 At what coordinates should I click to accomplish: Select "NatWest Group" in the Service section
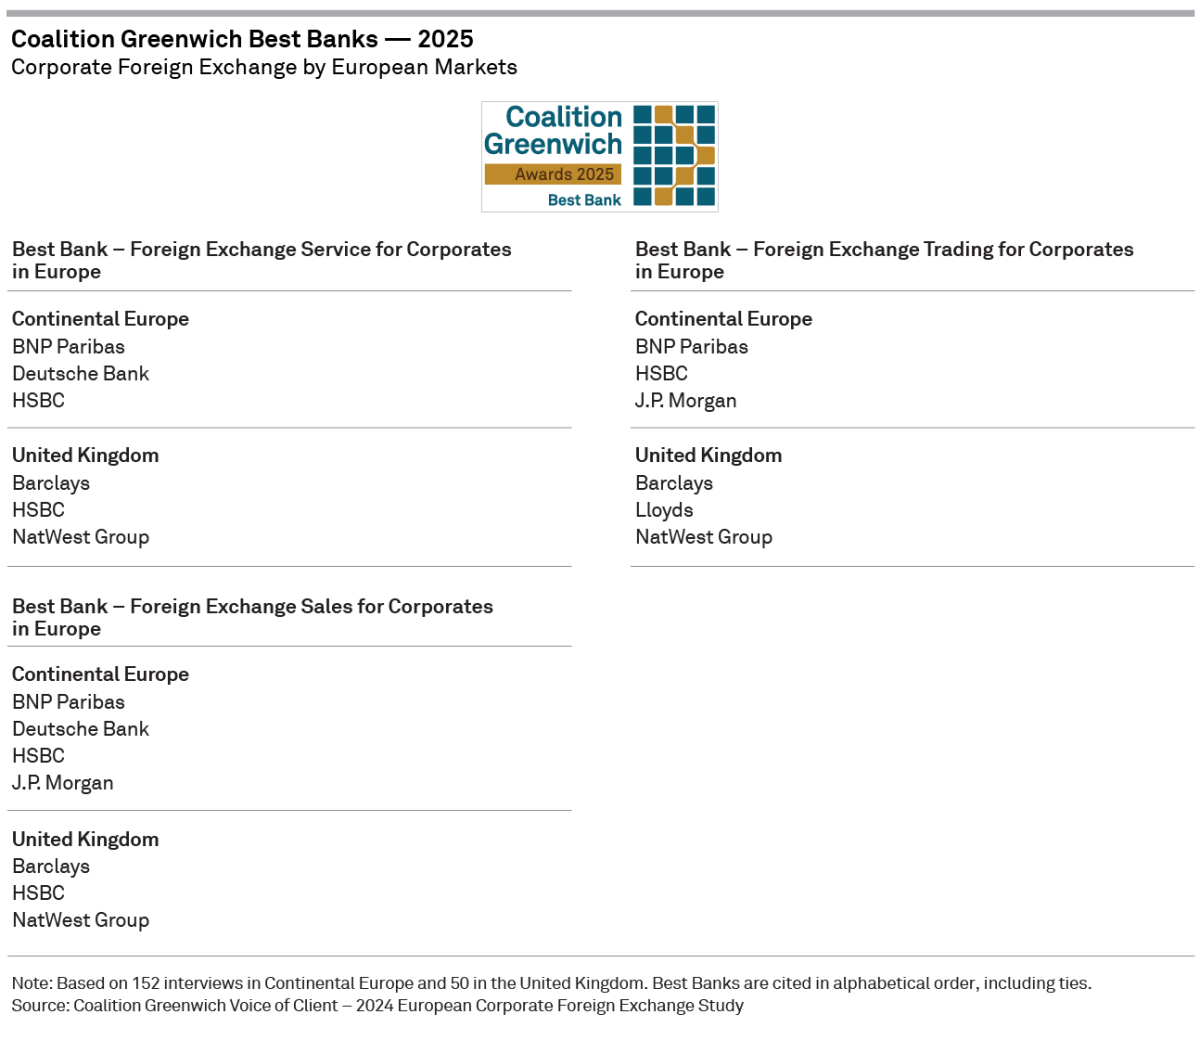[80, 537]
